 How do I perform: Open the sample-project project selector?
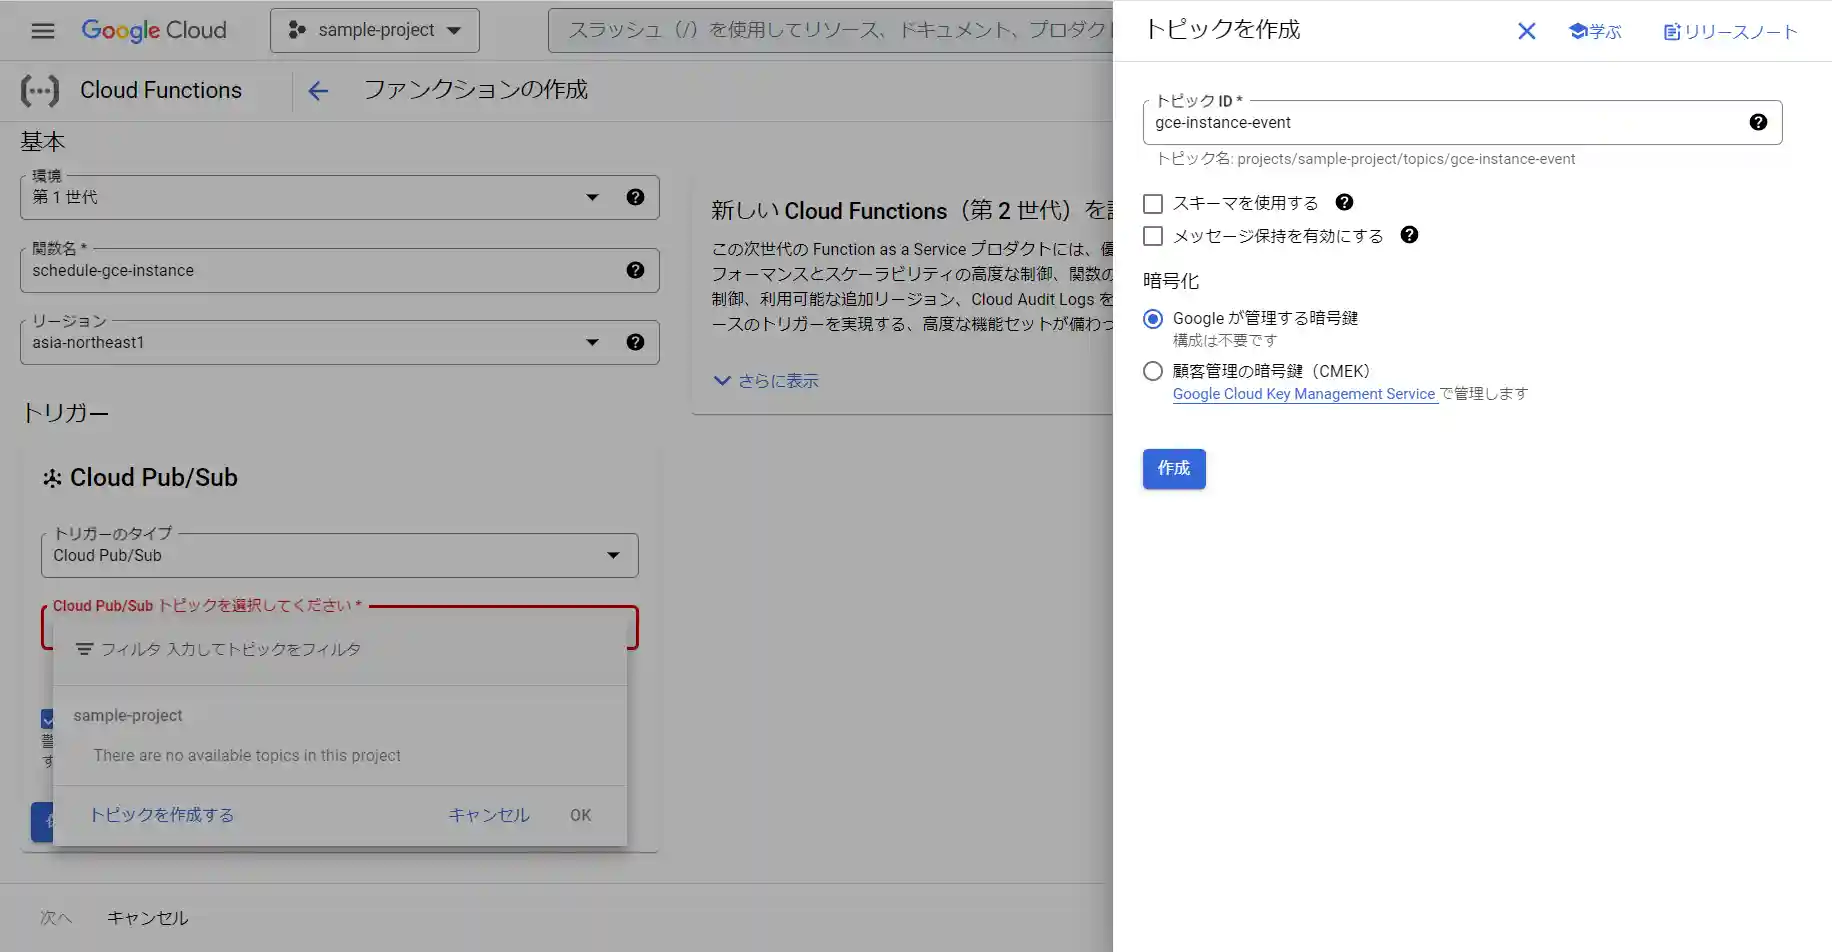375,30
